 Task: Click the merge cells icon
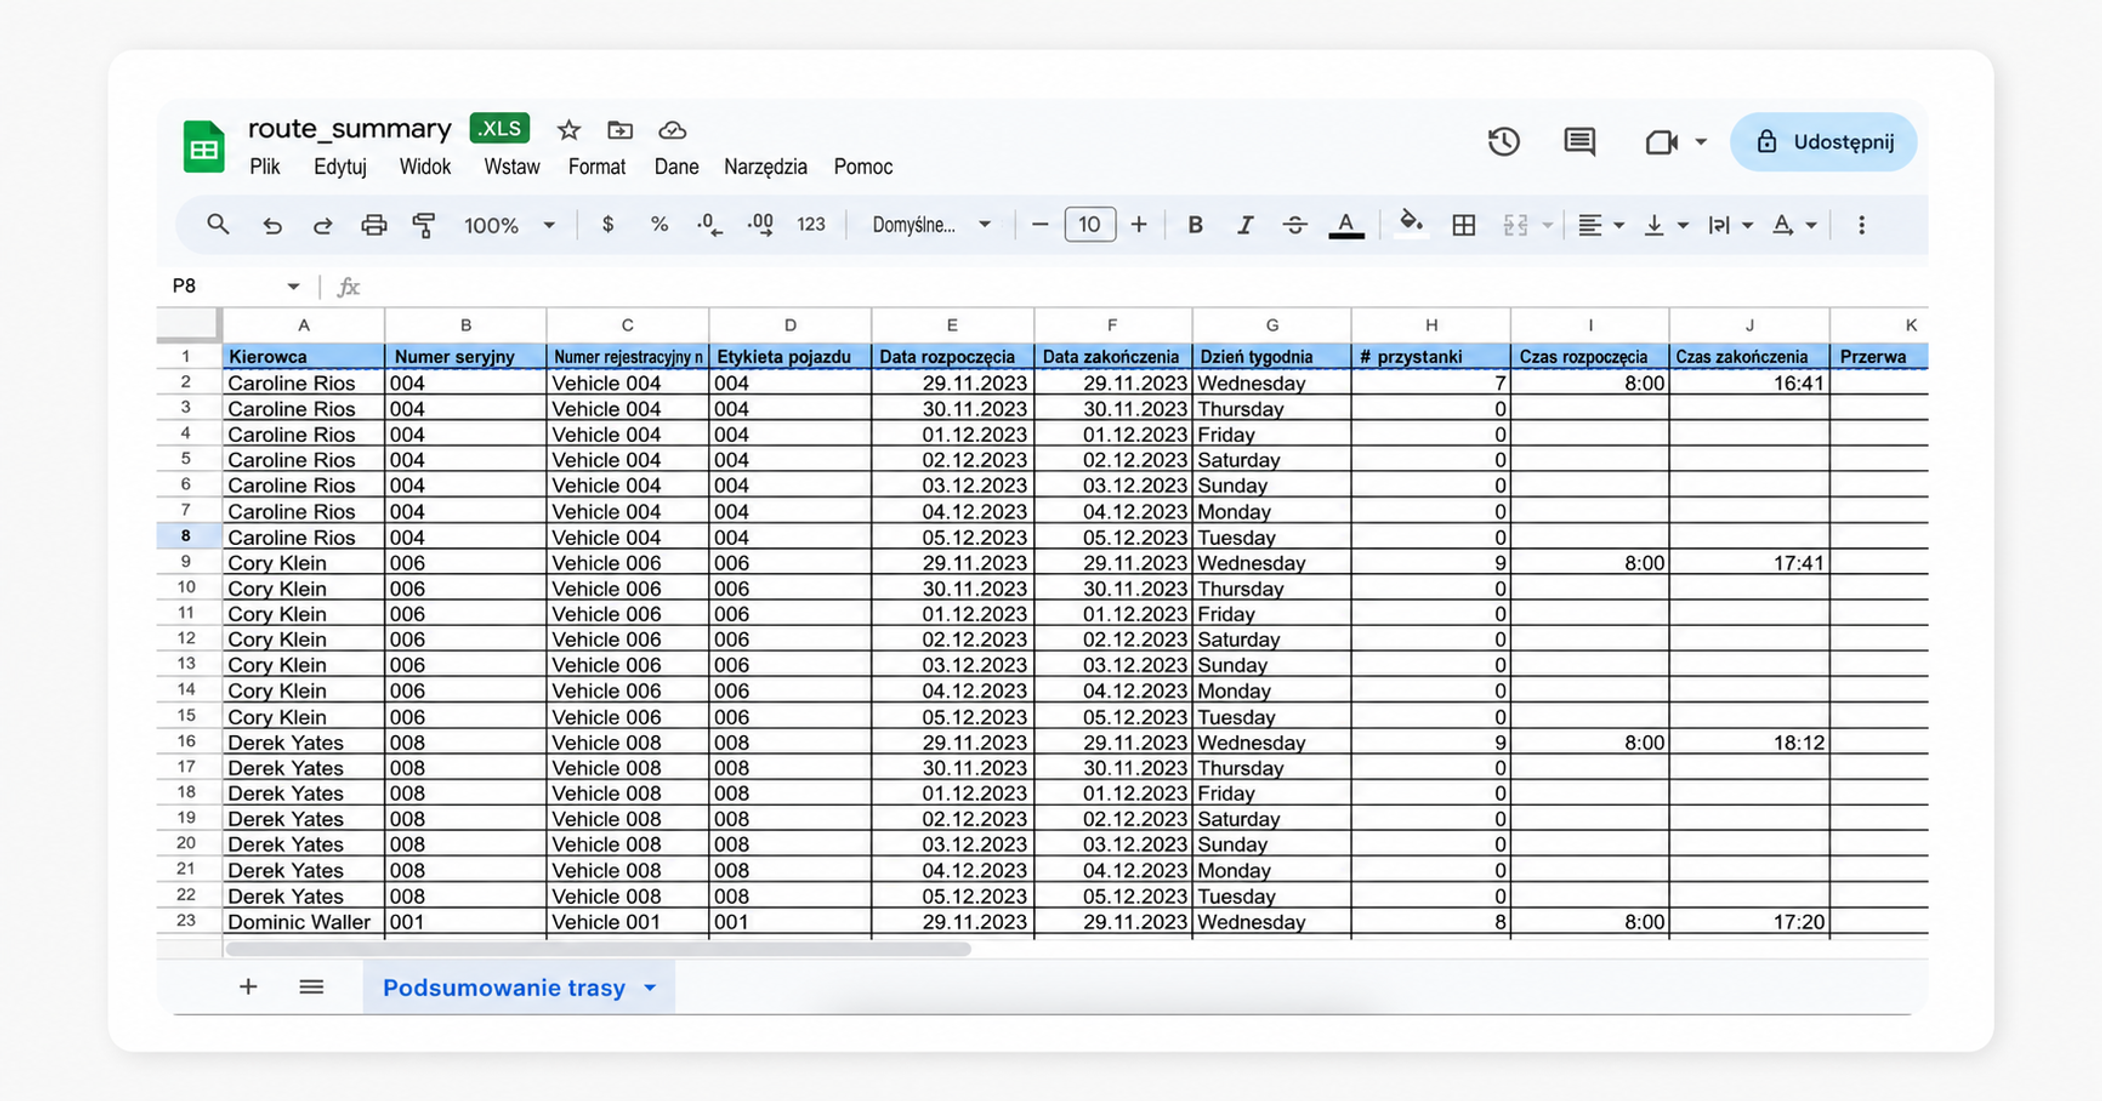tap(1515, 225)
